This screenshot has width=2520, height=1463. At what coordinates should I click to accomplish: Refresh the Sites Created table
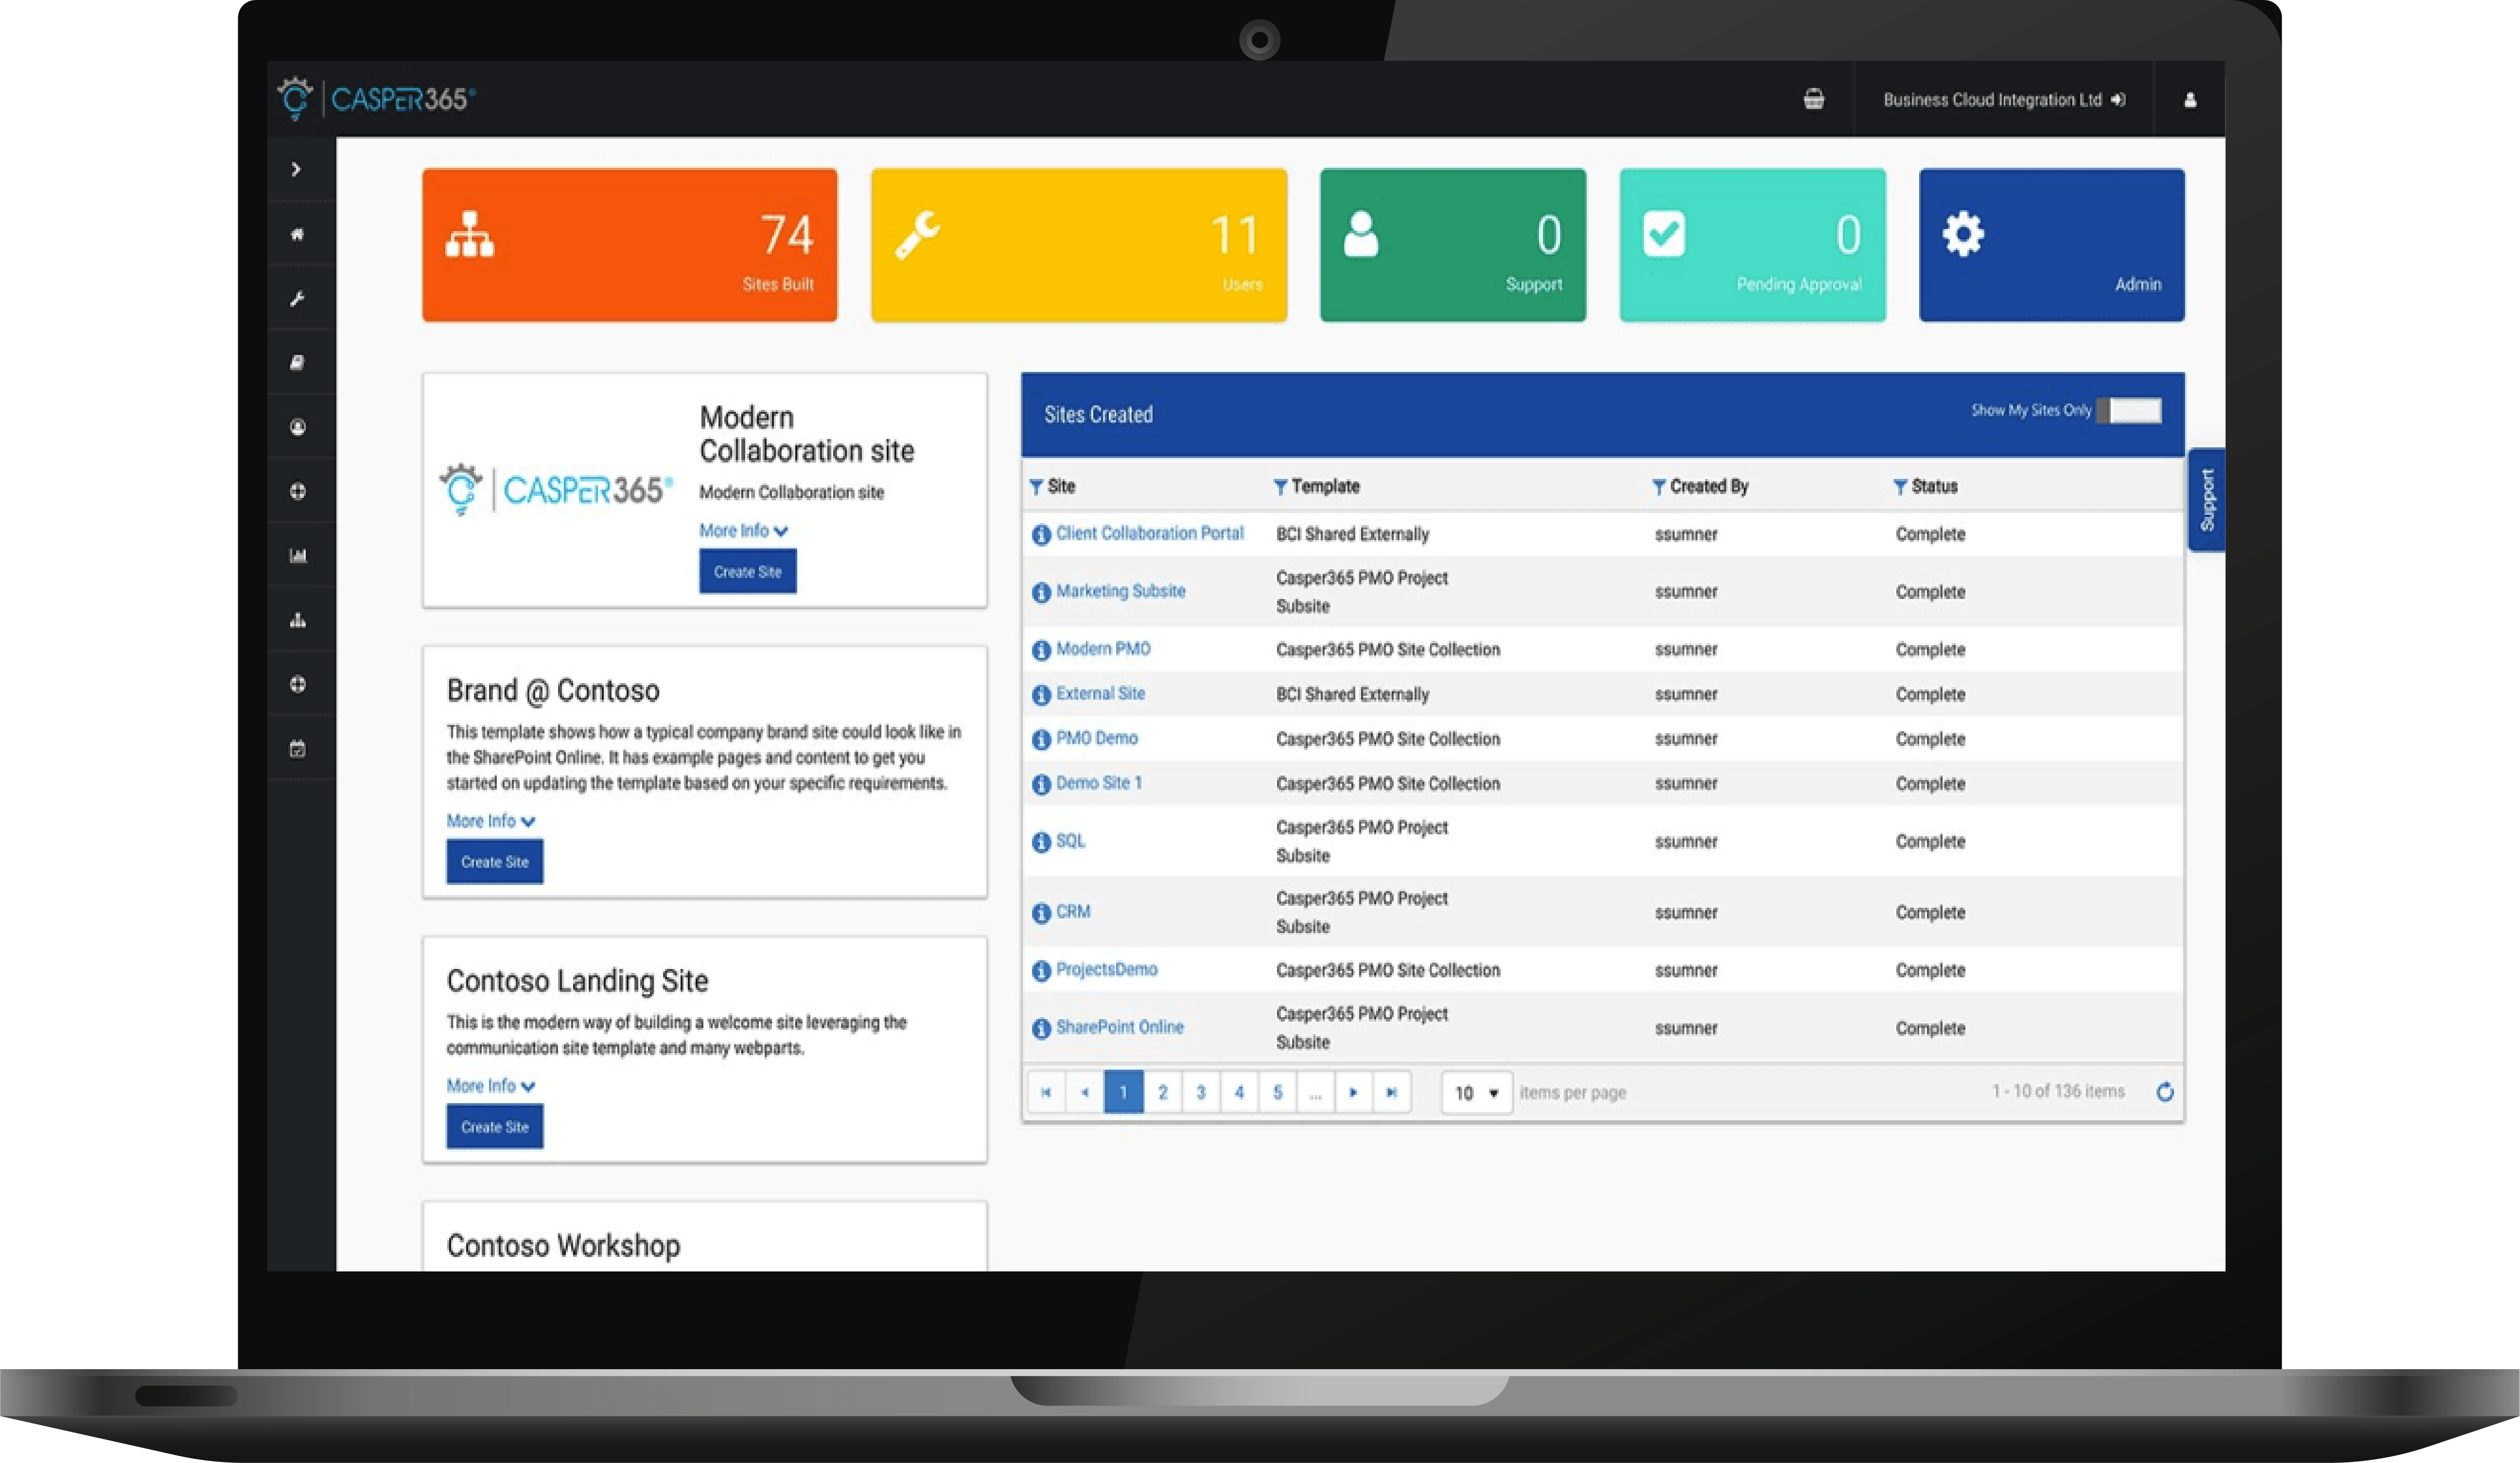coord(2165,1092)
